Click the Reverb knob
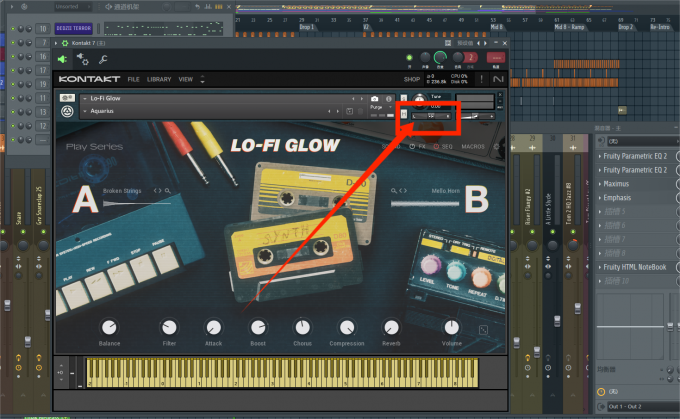680x419 pixels. coord(391,327)
